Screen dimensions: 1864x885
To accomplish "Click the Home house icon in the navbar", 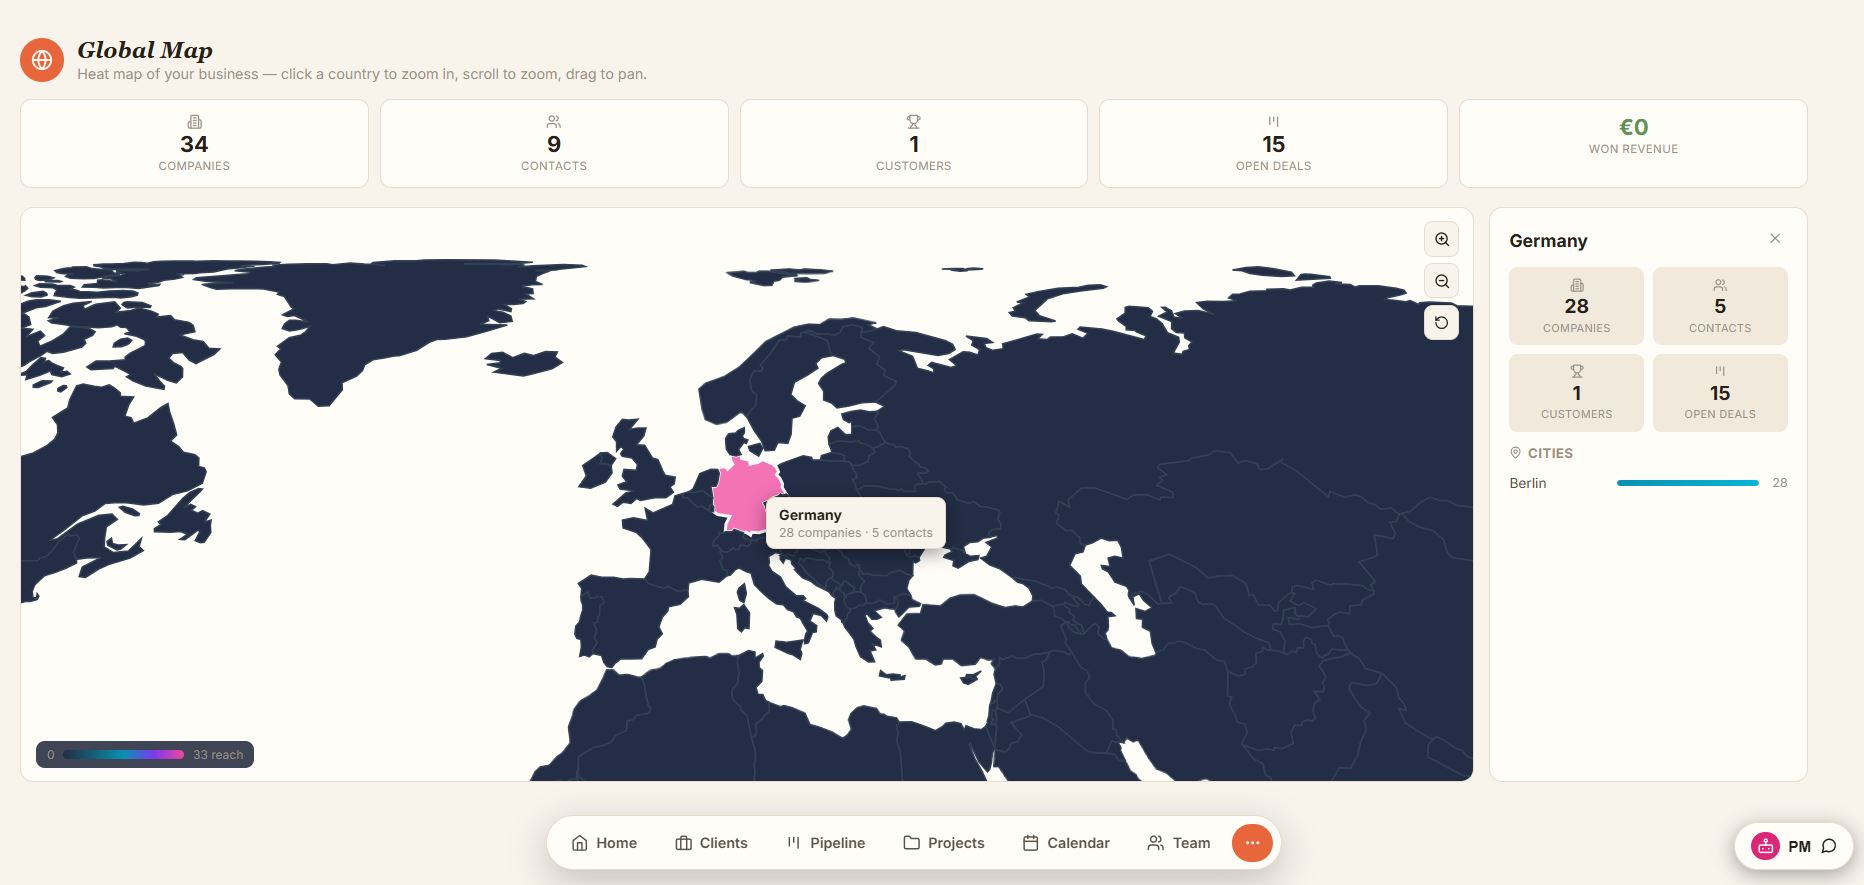I will pyautogui.click(x=580, y=843).
